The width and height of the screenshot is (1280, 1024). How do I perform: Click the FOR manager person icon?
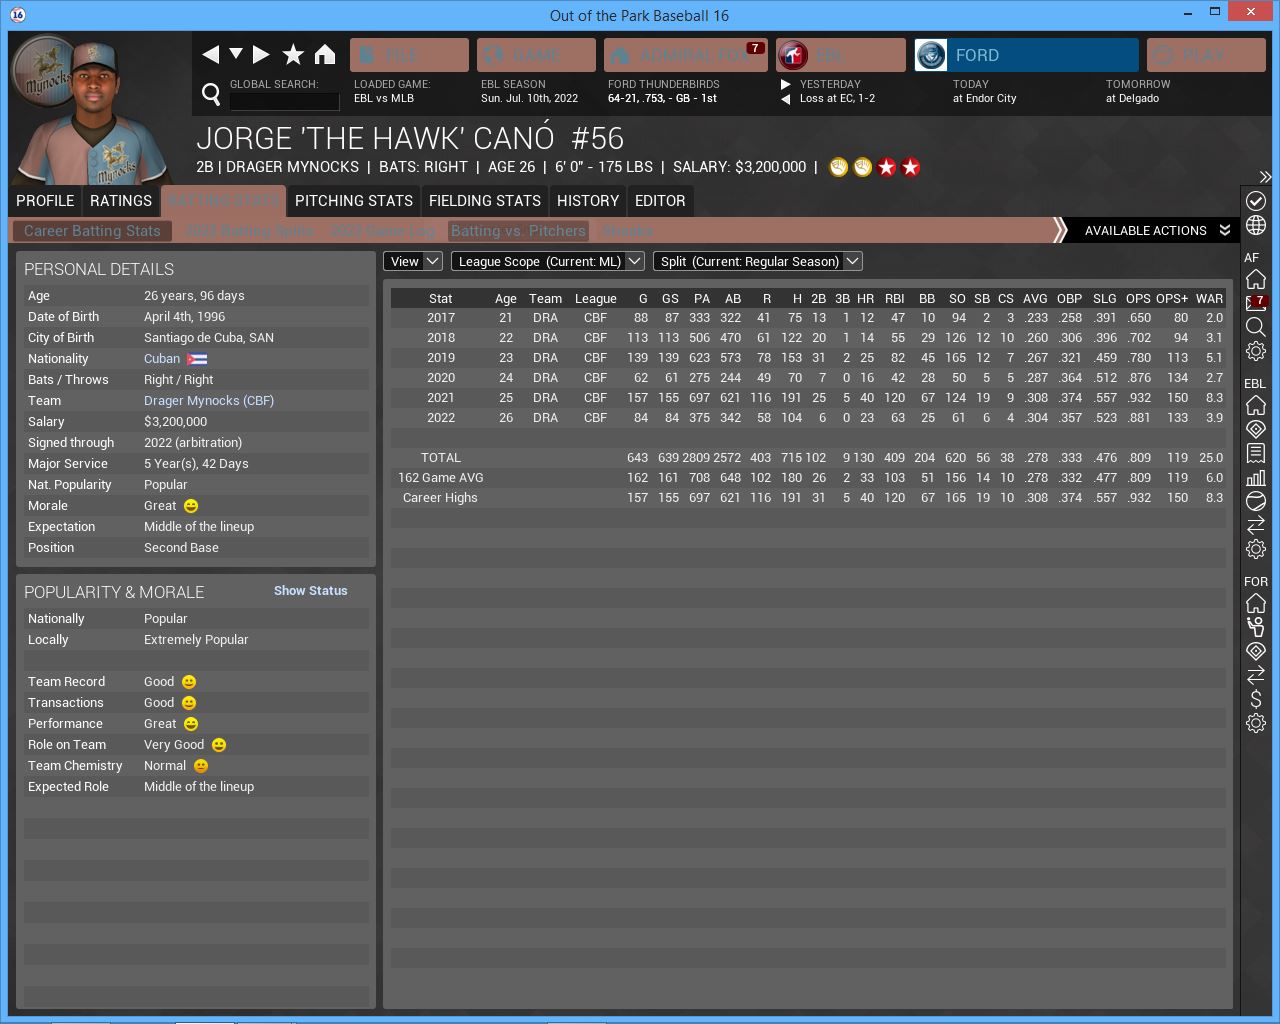click(x=1256, y=627)
